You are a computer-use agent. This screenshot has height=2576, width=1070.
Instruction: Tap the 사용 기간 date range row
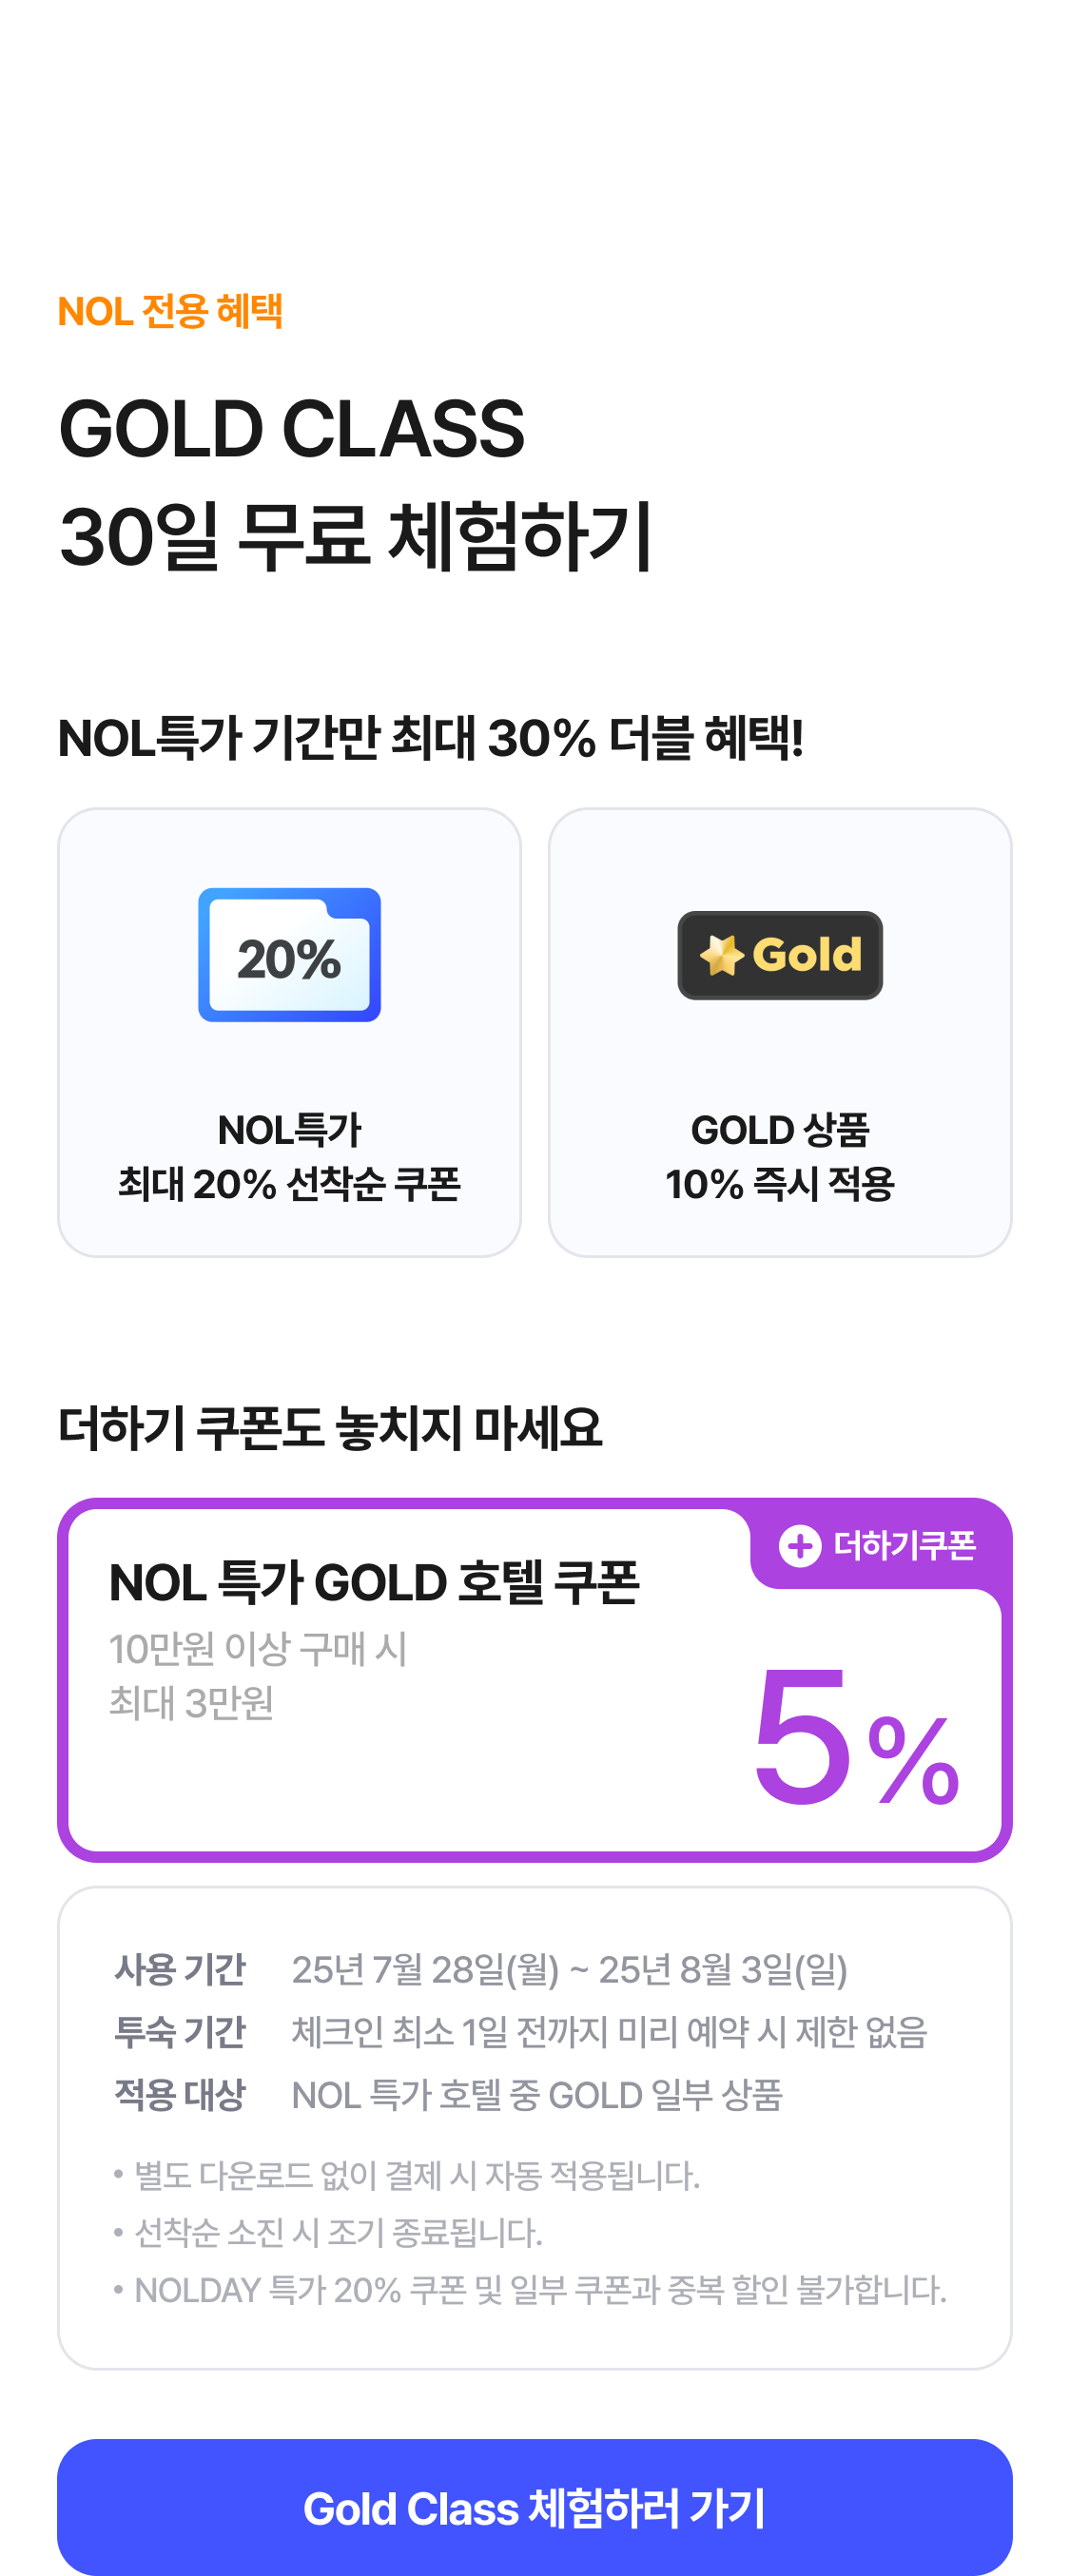[481, 1969]
